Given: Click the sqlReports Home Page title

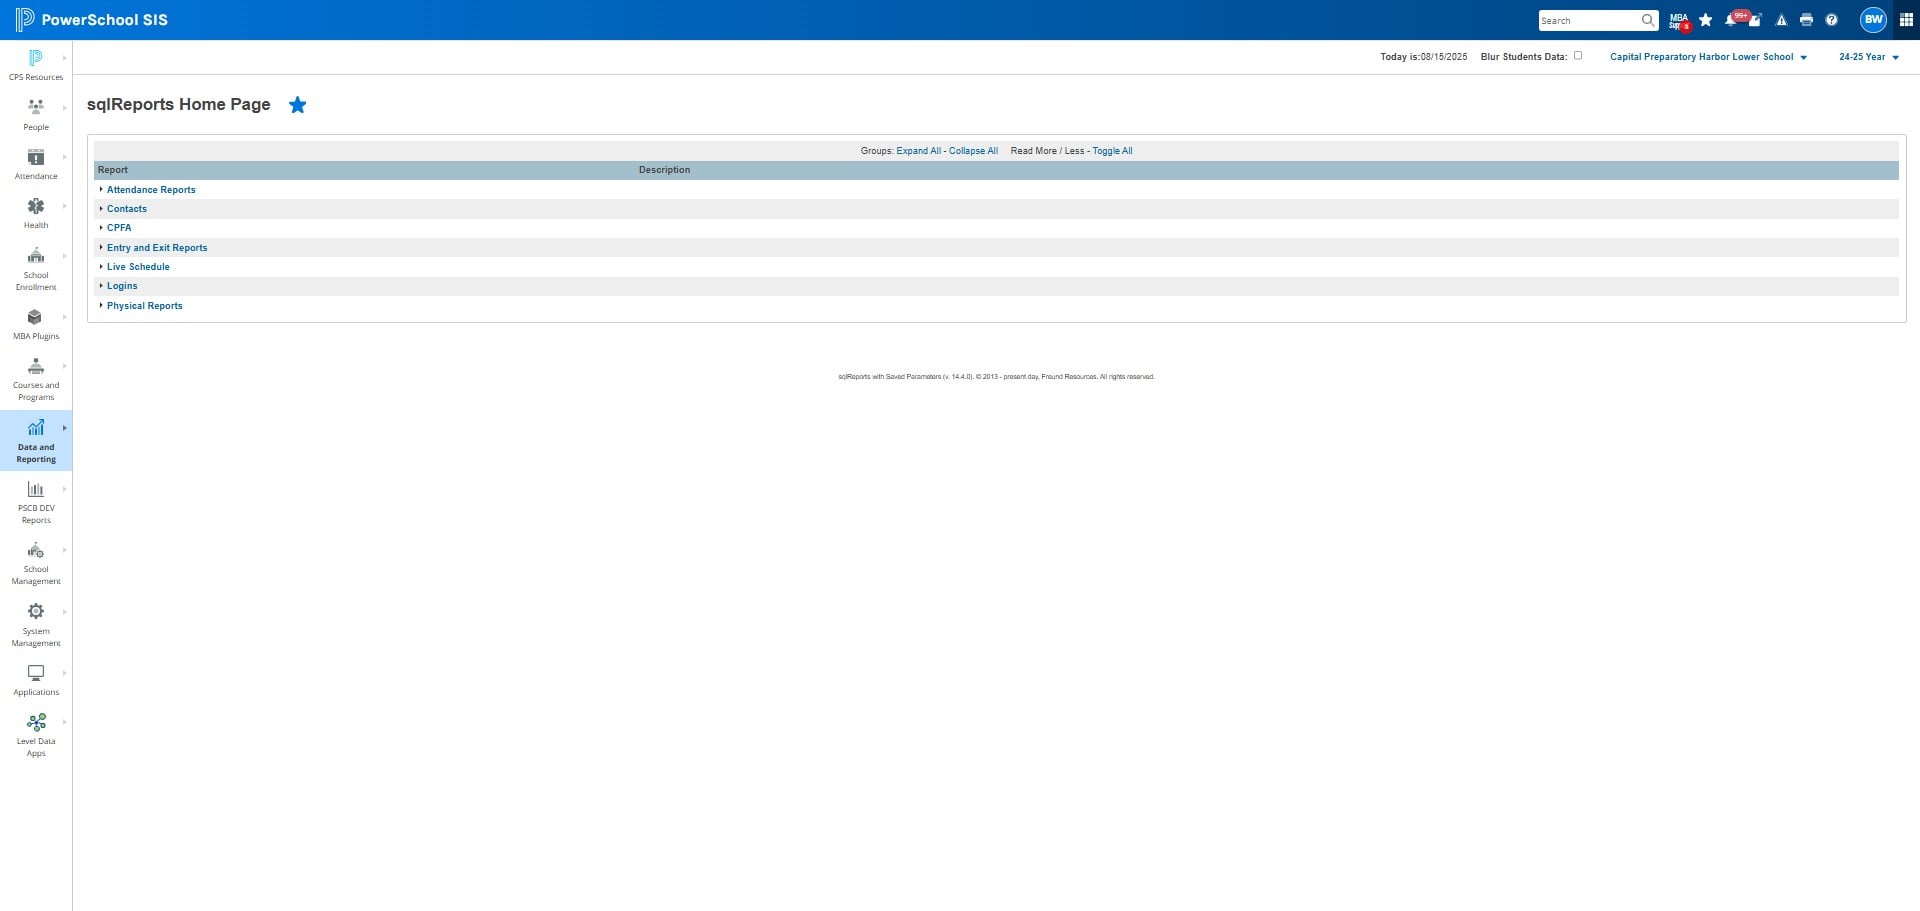Looking at the screenshot, I should pyautogui.click(x=178, y=105).
